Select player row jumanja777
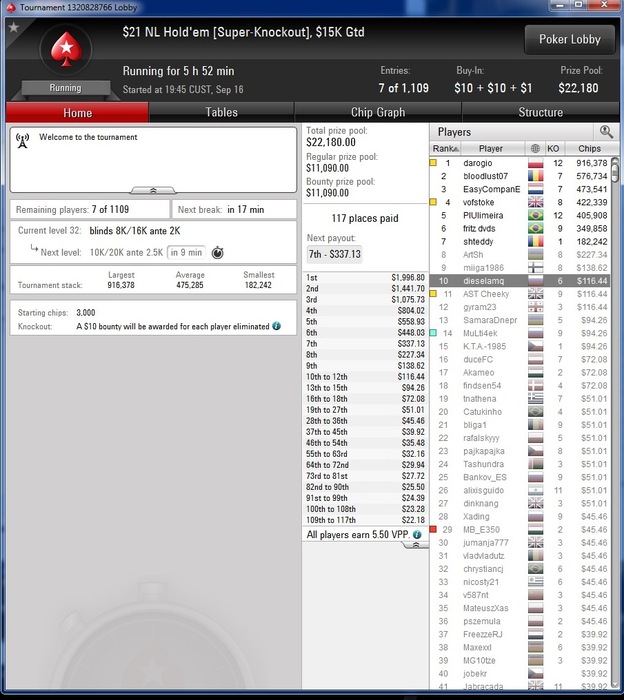 point(520,542)
